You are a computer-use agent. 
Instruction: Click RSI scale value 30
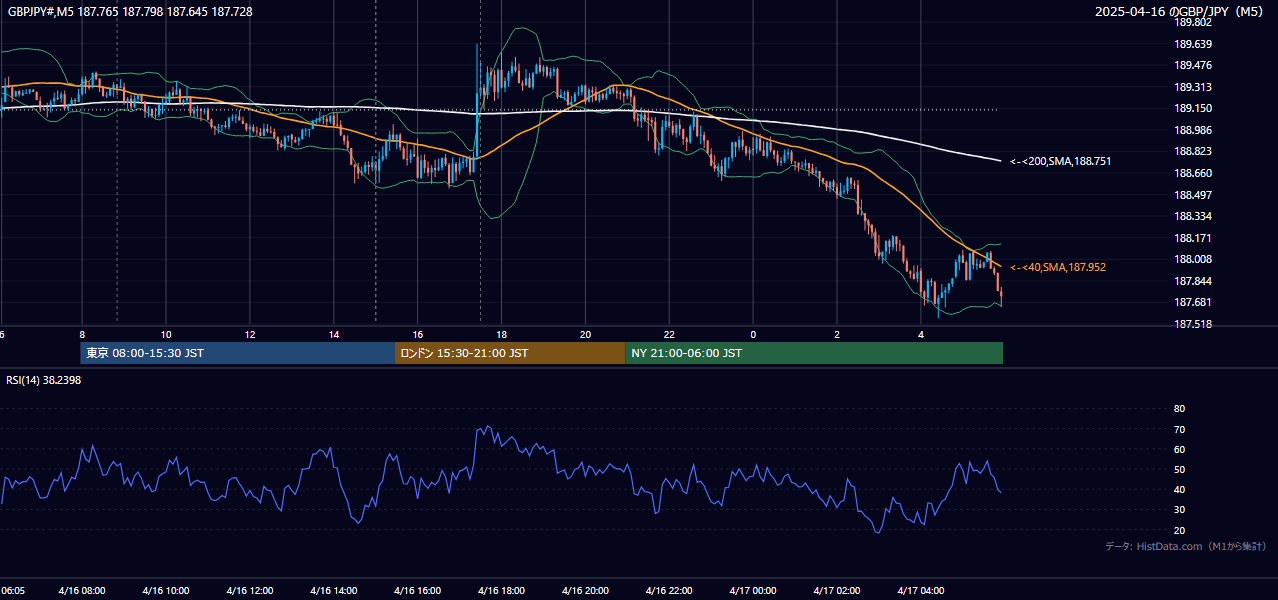point(1179,510)
